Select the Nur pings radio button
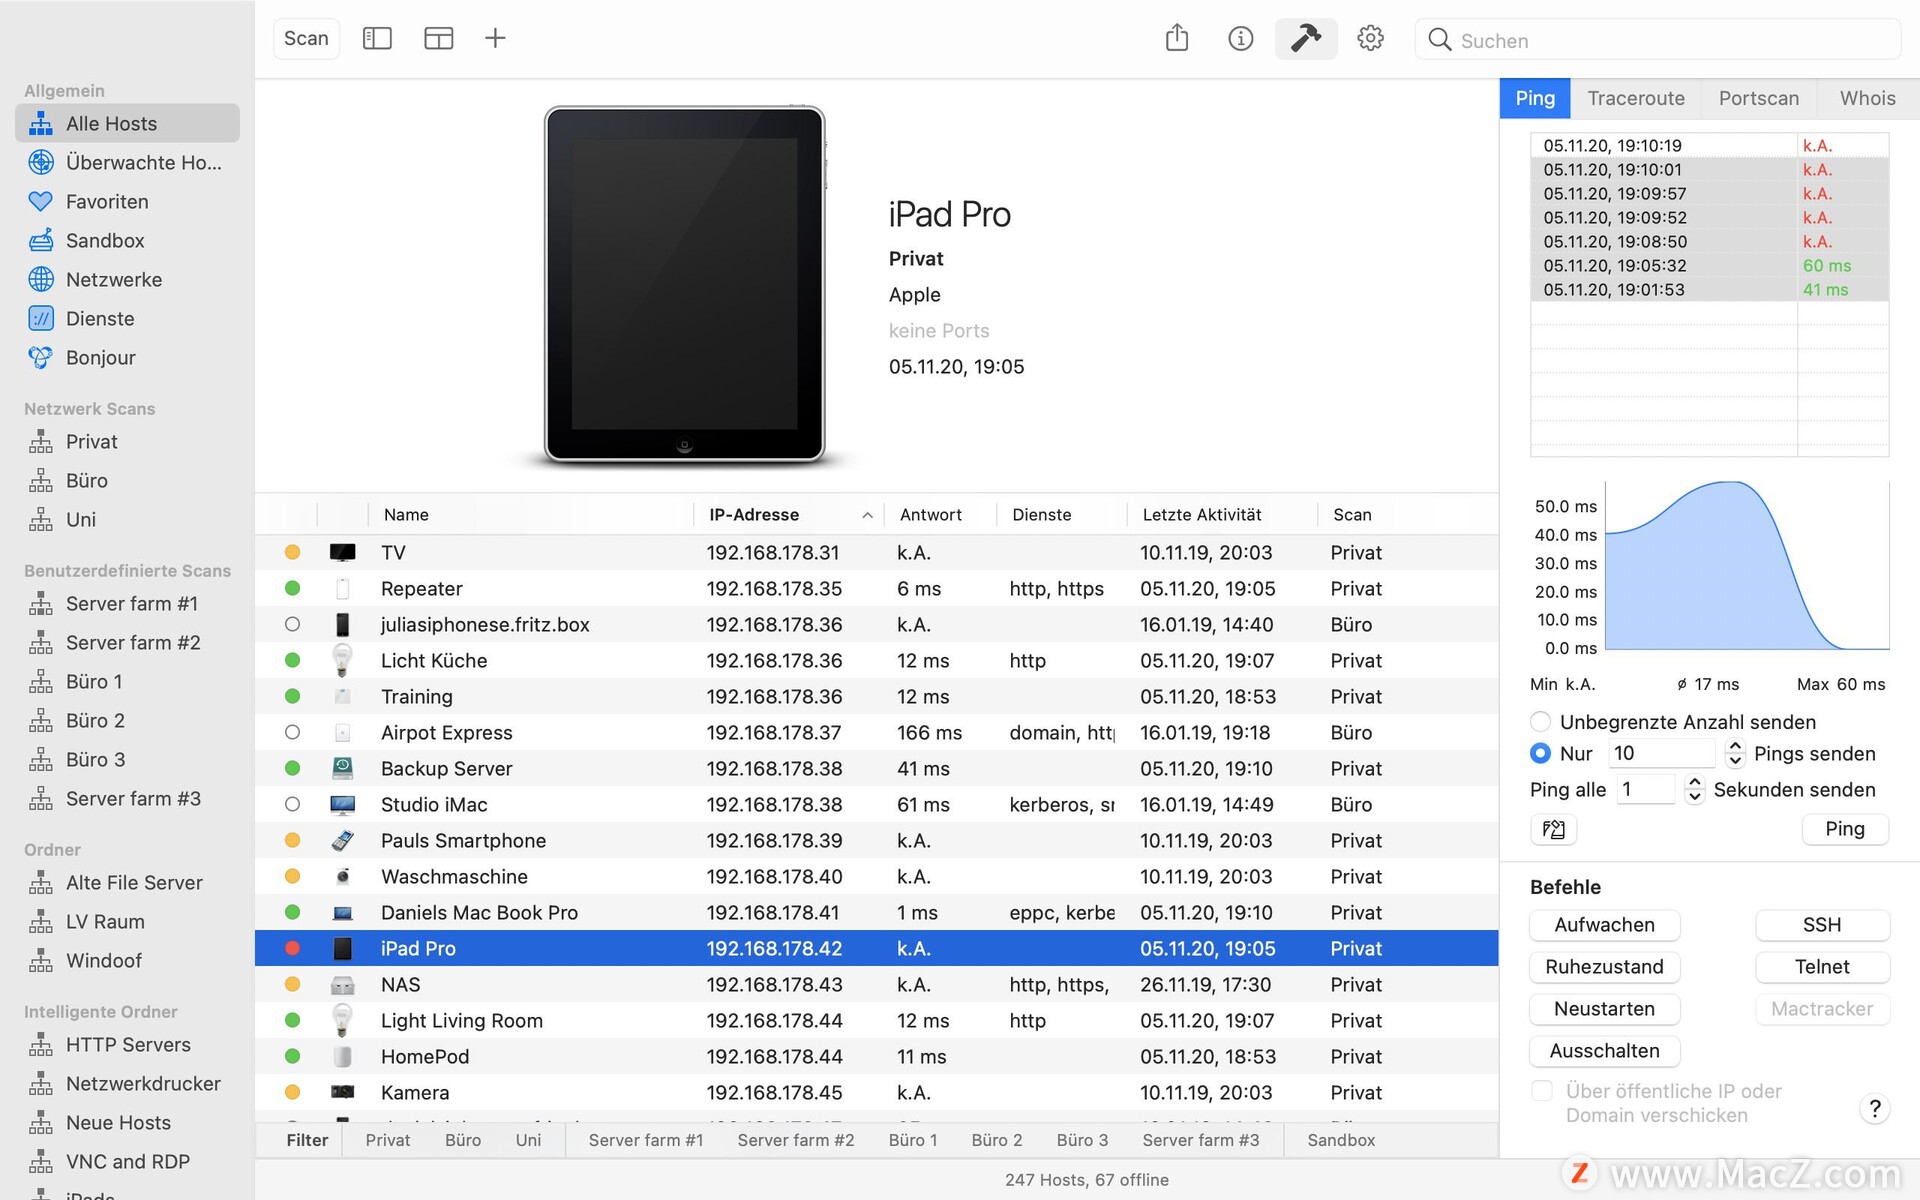Screen dimensions: 1920x1200 (x=1540, y=753)
